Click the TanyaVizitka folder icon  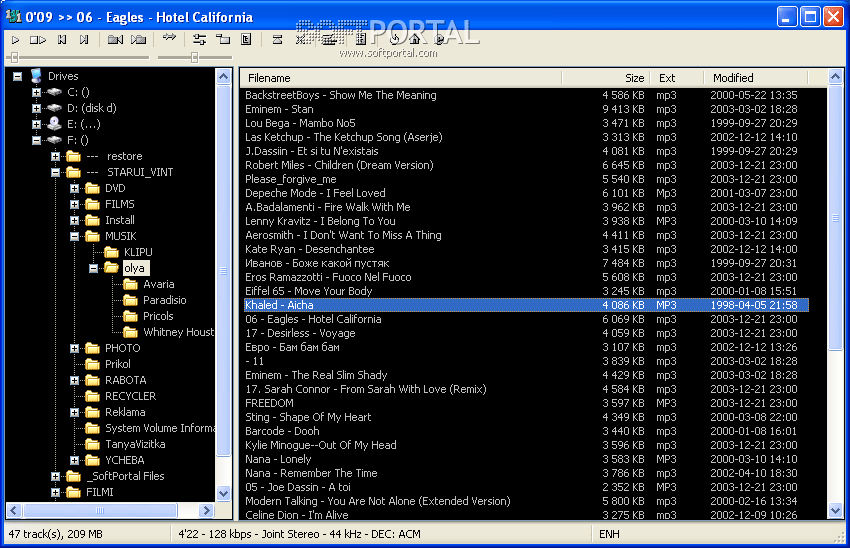click(x=93, y=444)
